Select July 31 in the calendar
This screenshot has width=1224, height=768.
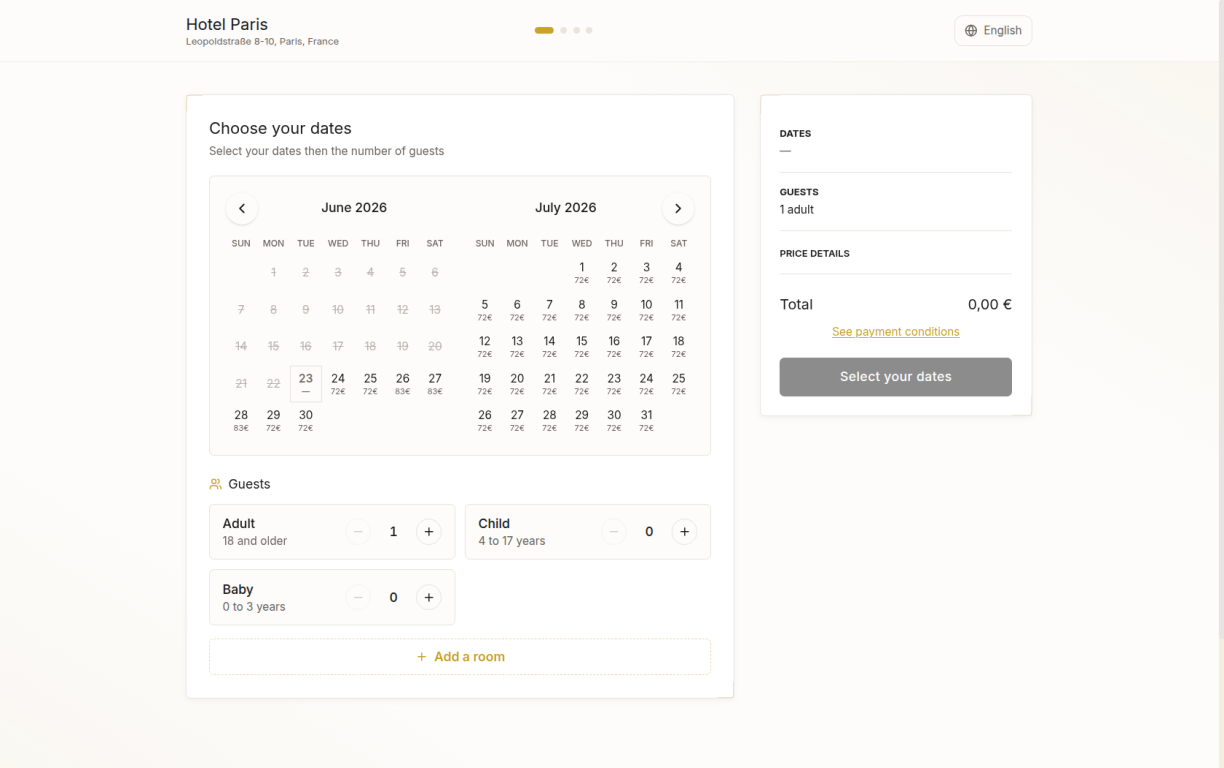point(646,421)
